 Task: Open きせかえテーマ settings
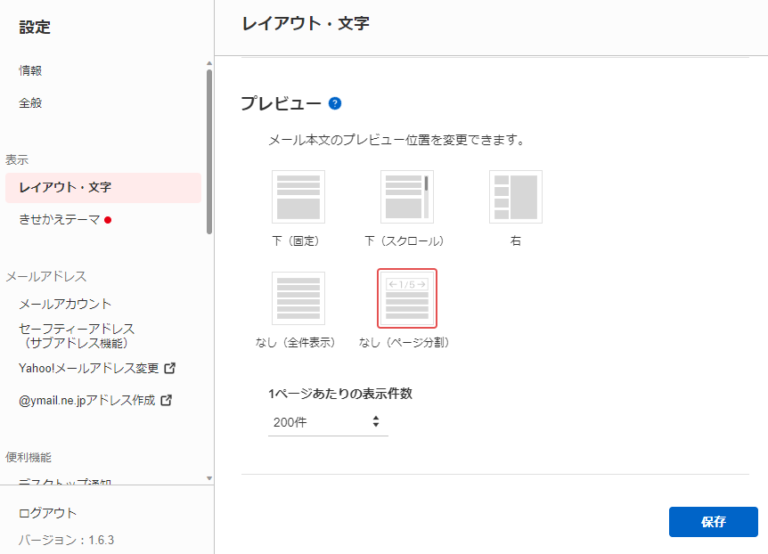click(x=59, y=219)
